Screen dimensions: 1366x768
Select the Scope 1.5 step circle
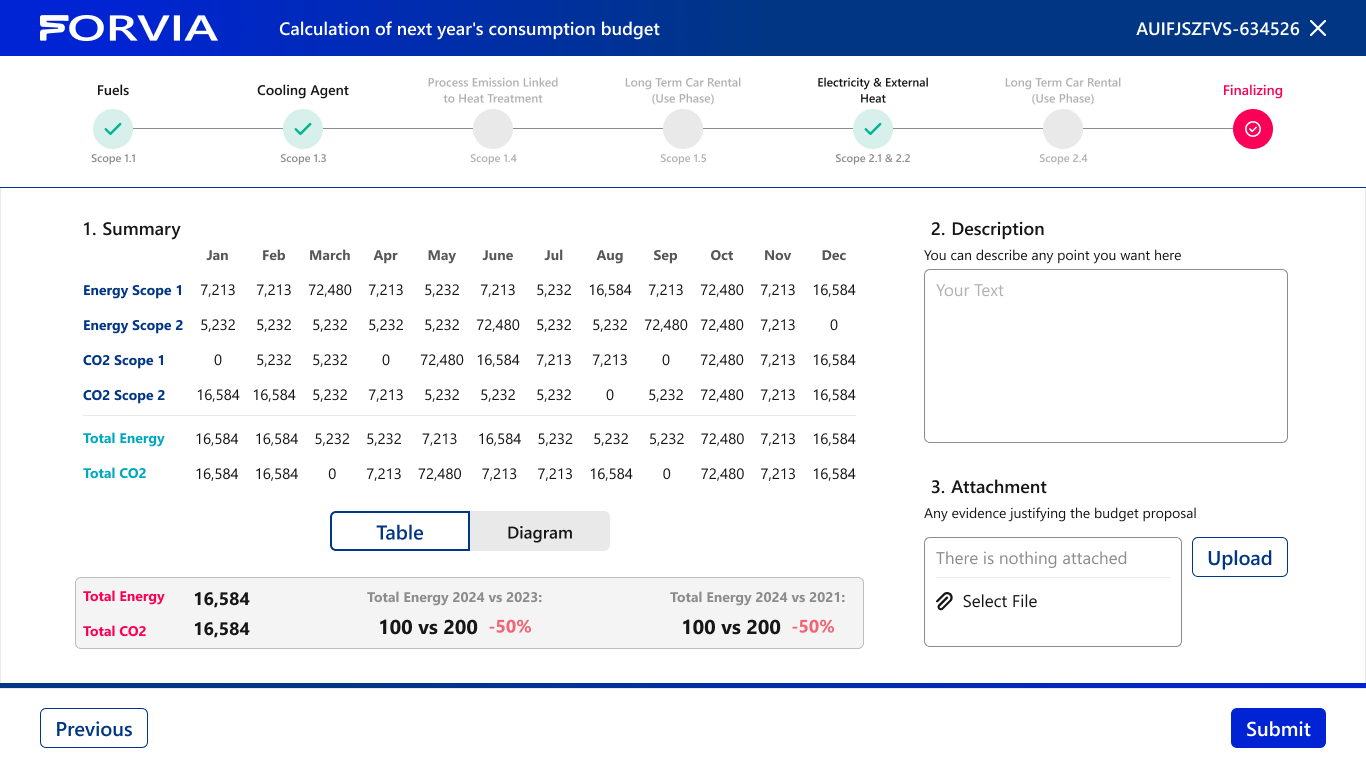click(683, 129)
